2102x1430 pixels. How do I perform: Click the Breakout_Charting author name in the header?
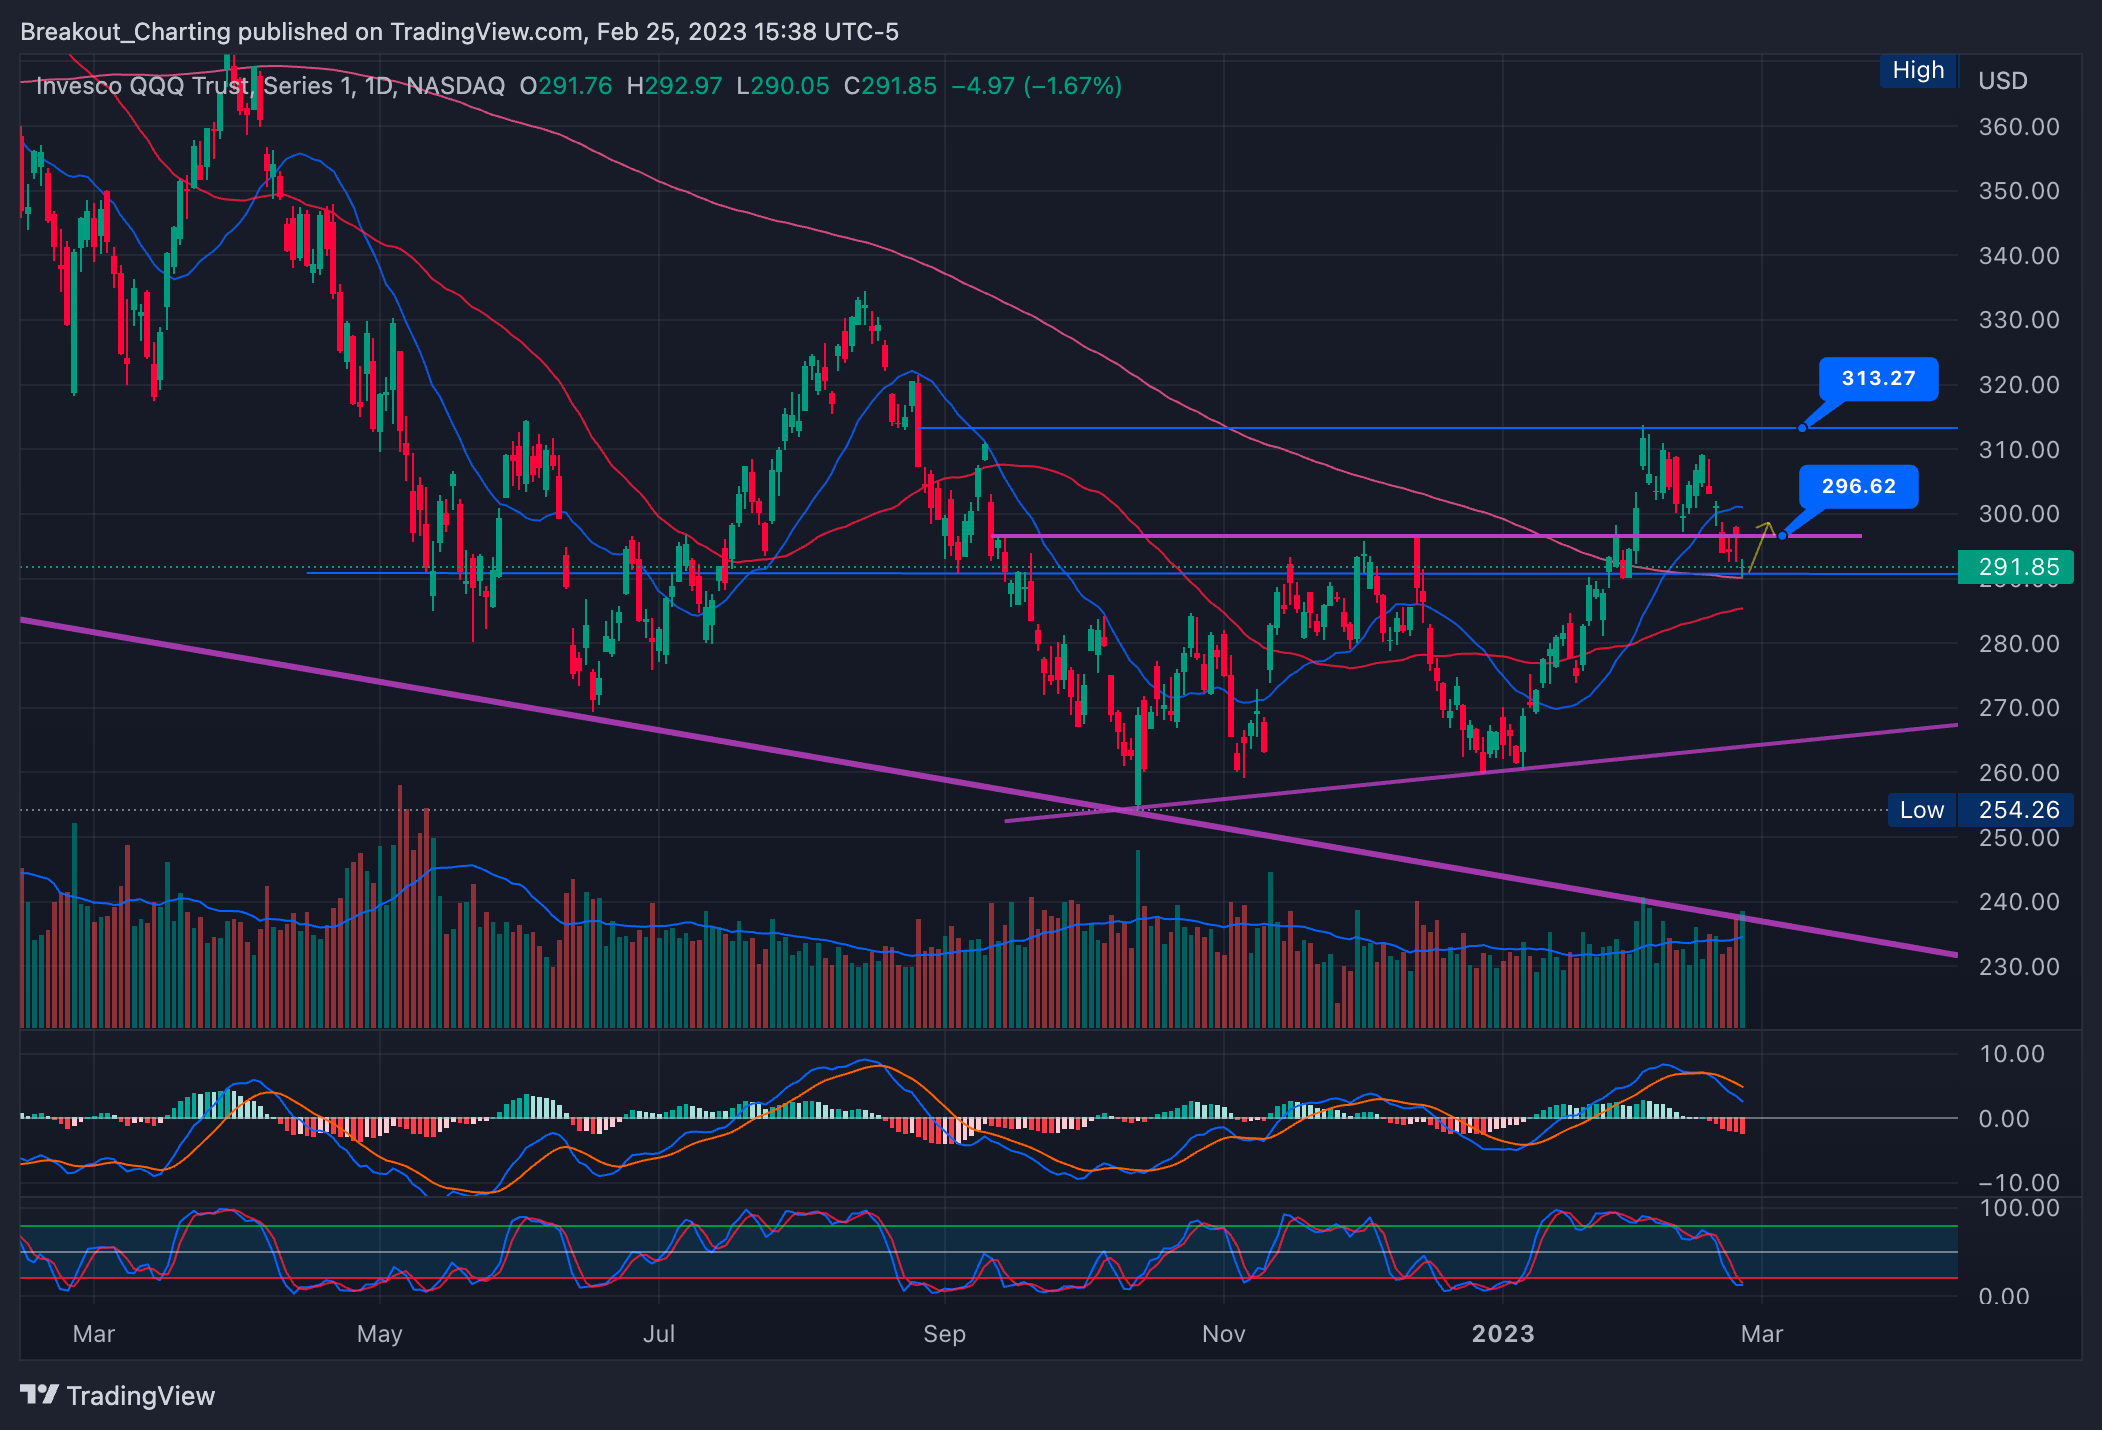125,32
